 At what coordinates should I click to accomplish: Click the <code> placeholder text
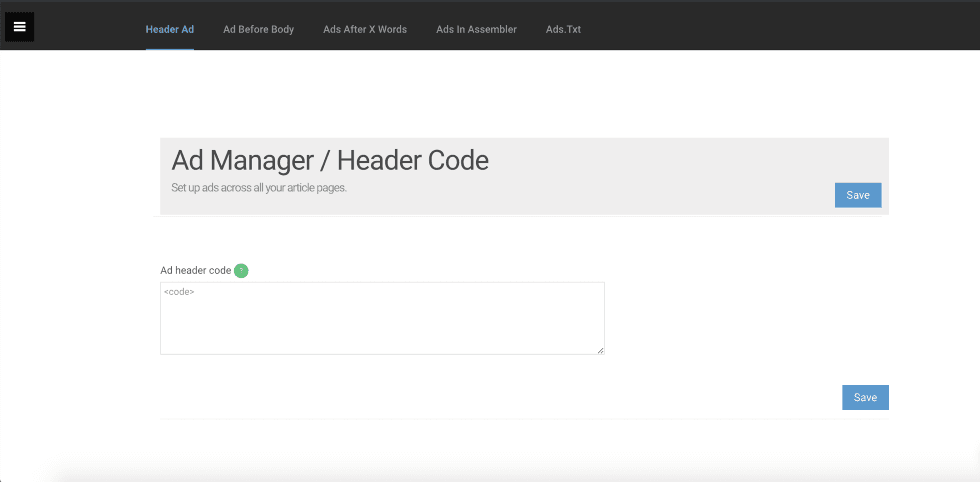(x=179, y=292)
